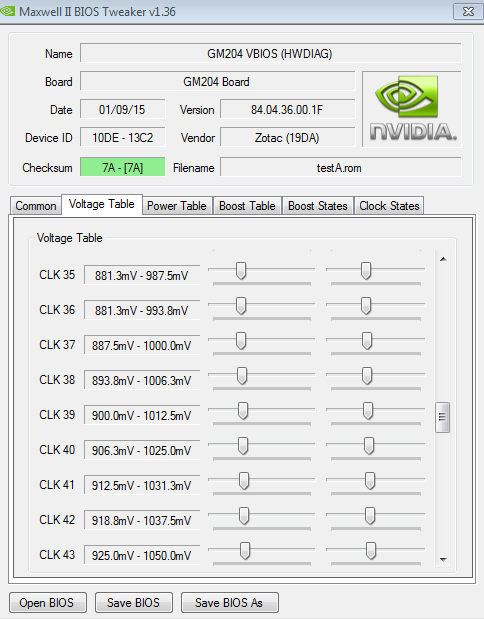This screenshot has width=484, height=619.
Task: Click CLK 35 maximum voltage slider handle
Action: [366, 271]
